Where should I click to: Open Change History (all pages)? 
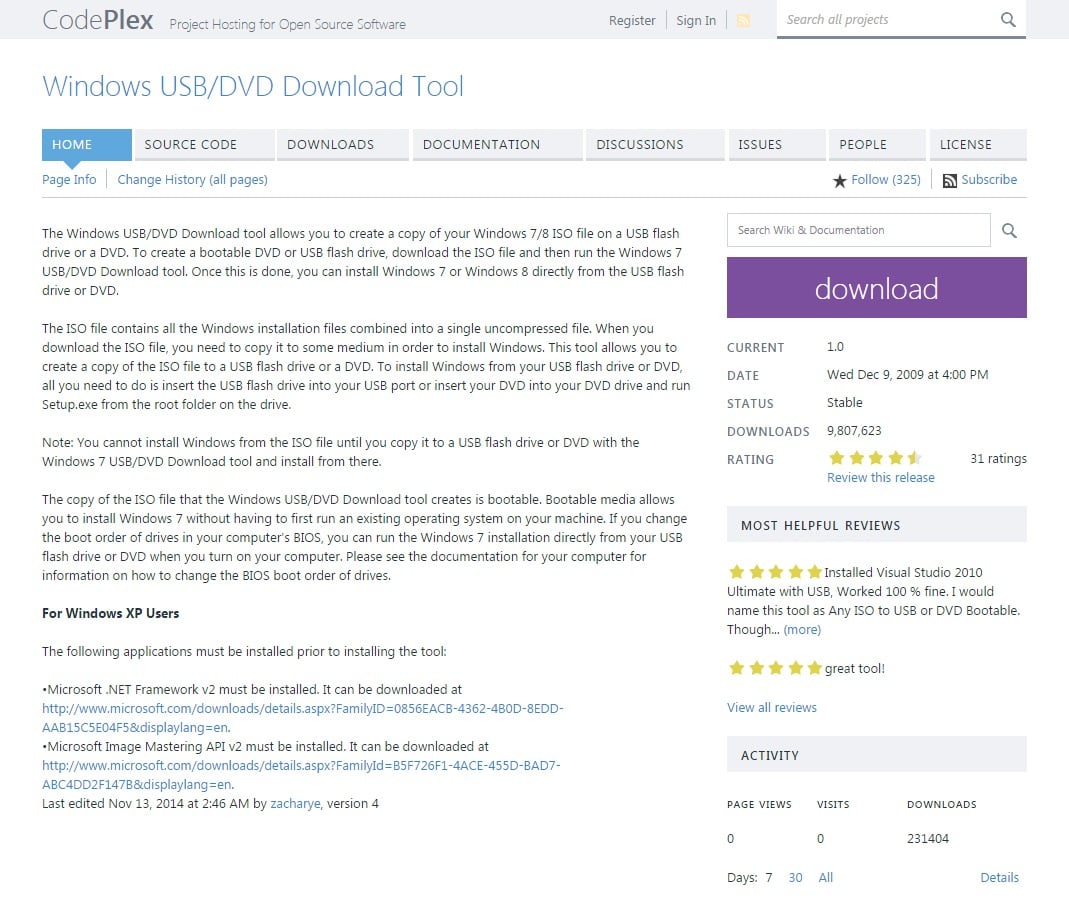(192, 179)
